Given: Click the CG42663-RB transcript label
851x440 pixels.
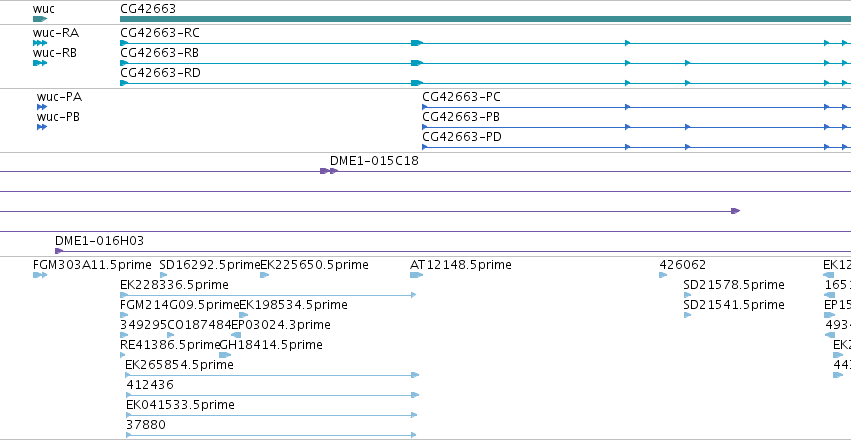Looking at the screenshot, I should point(159,53).
